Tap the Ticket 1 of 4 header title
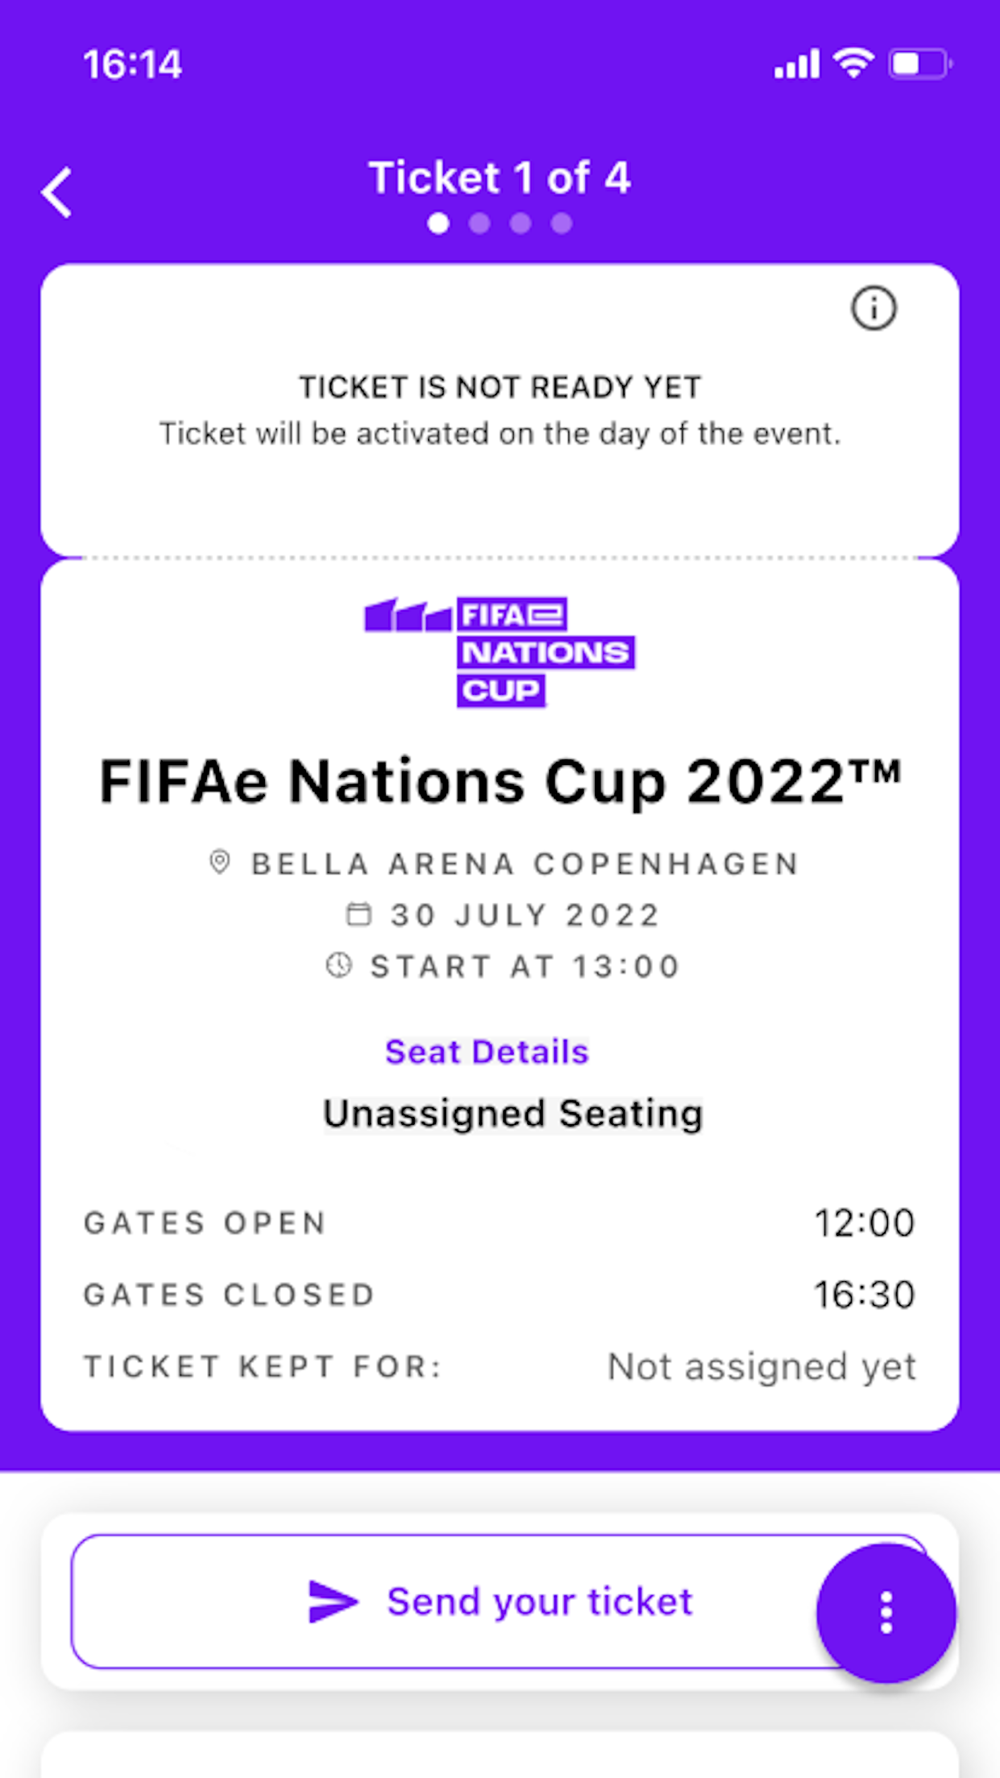This screenshot has width=1000, height=1778. point(499,178)
